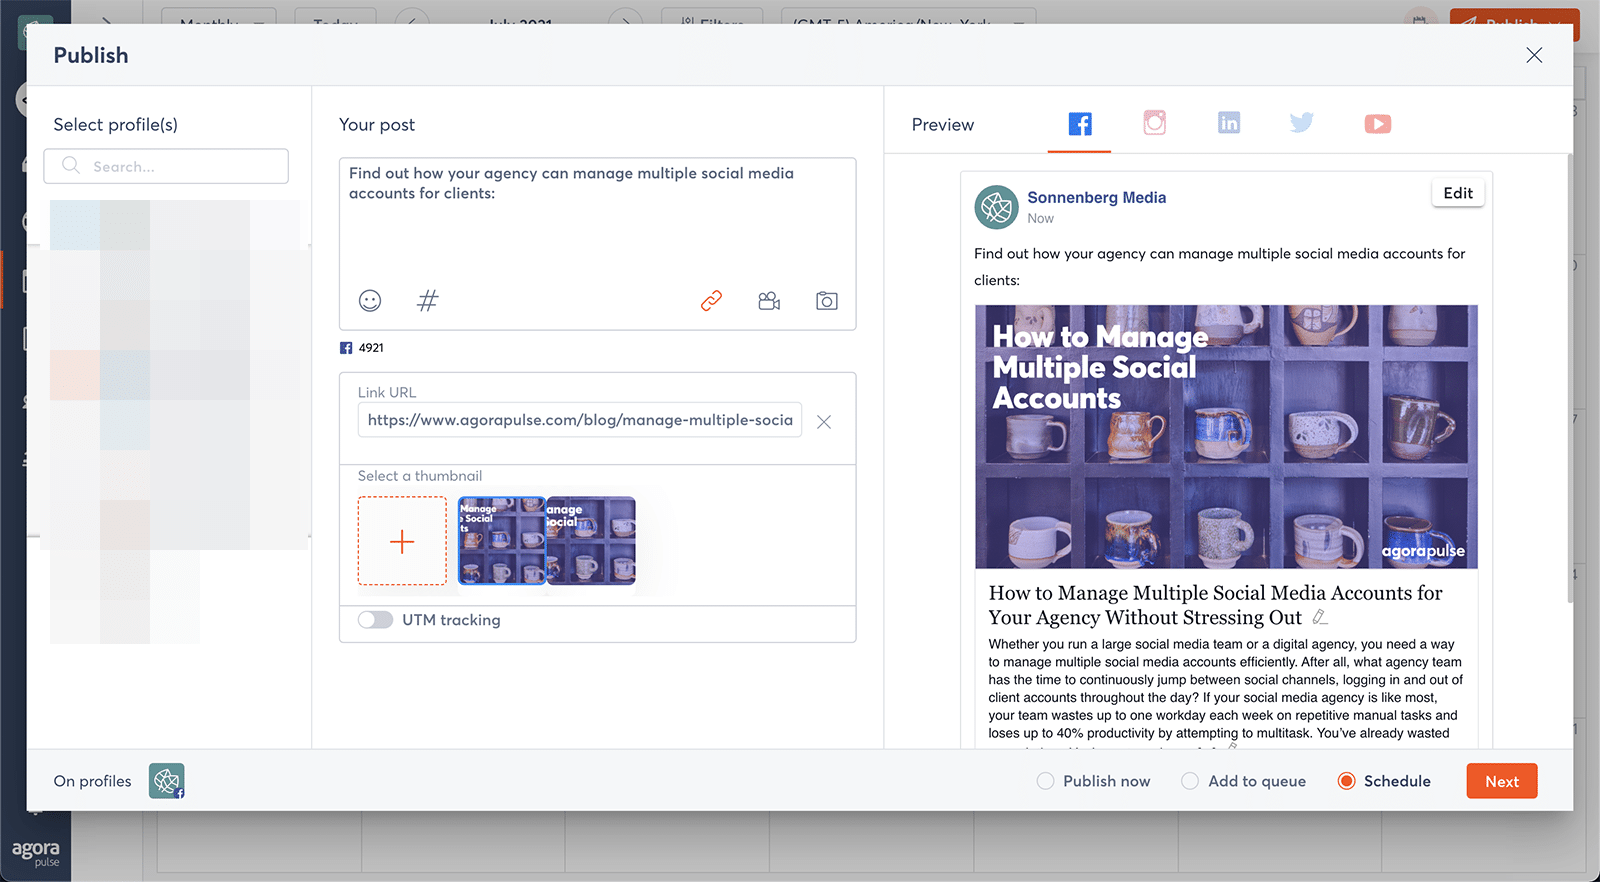Switch preview to Facebook tab

1080,124
